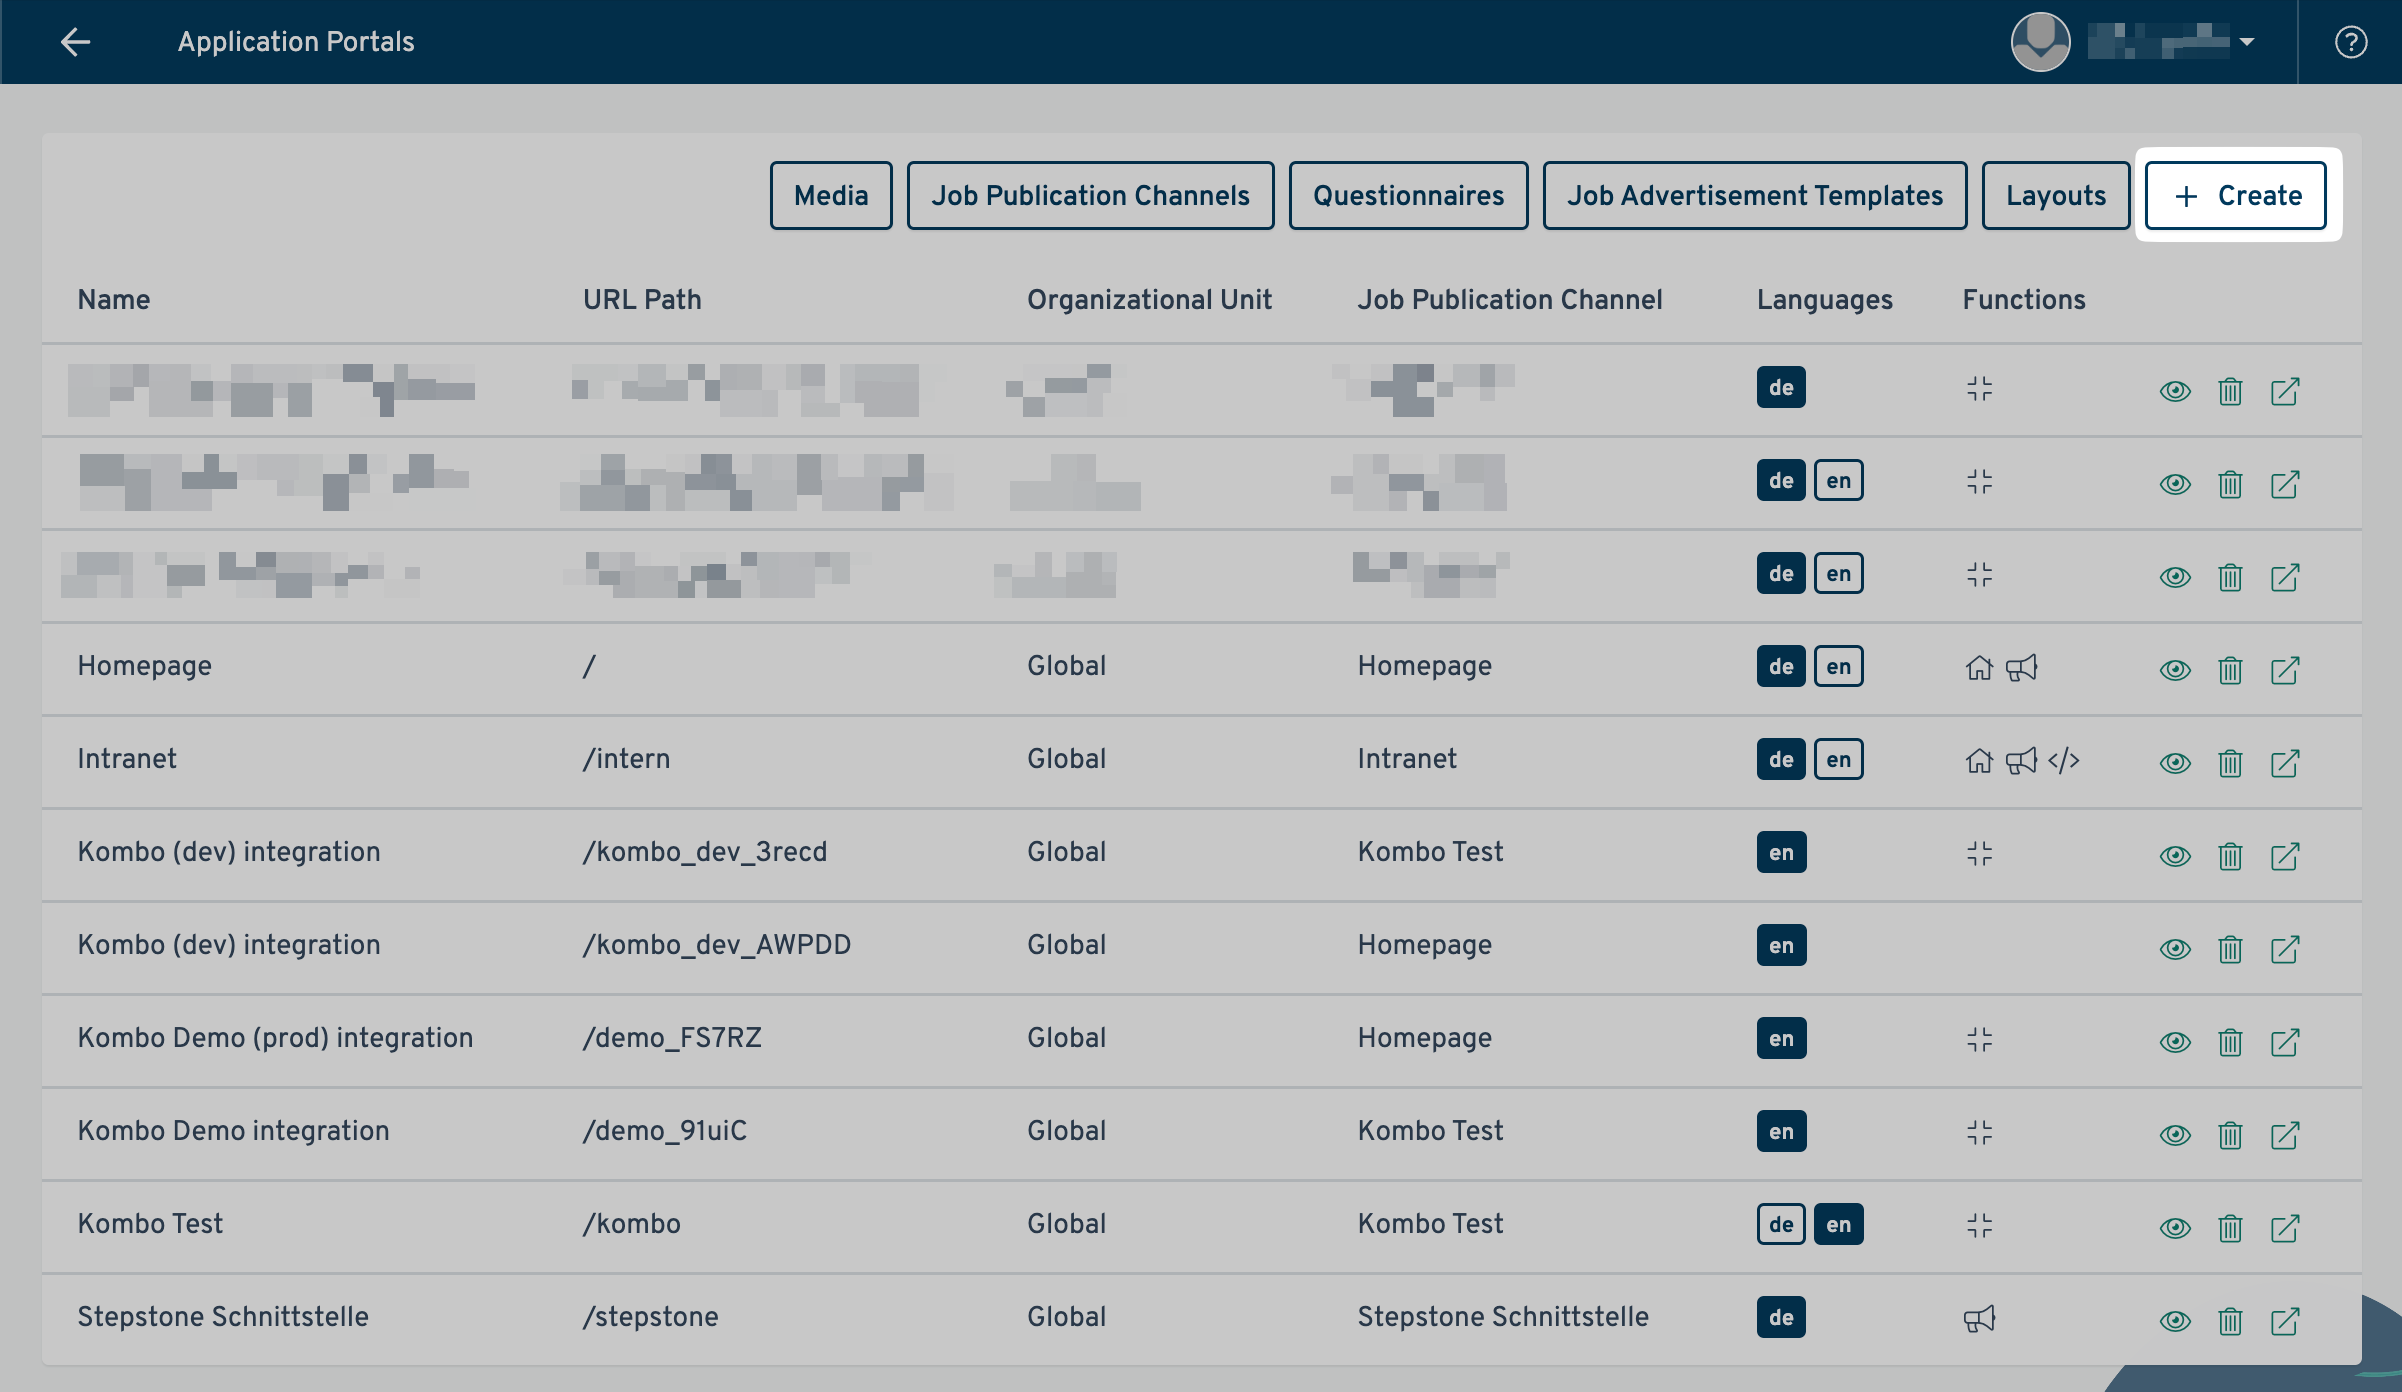Image resolution: width=2402 pixels, height=1392 pixels.
Task: Click the user avatar picture
Action: click(2040, 42)
